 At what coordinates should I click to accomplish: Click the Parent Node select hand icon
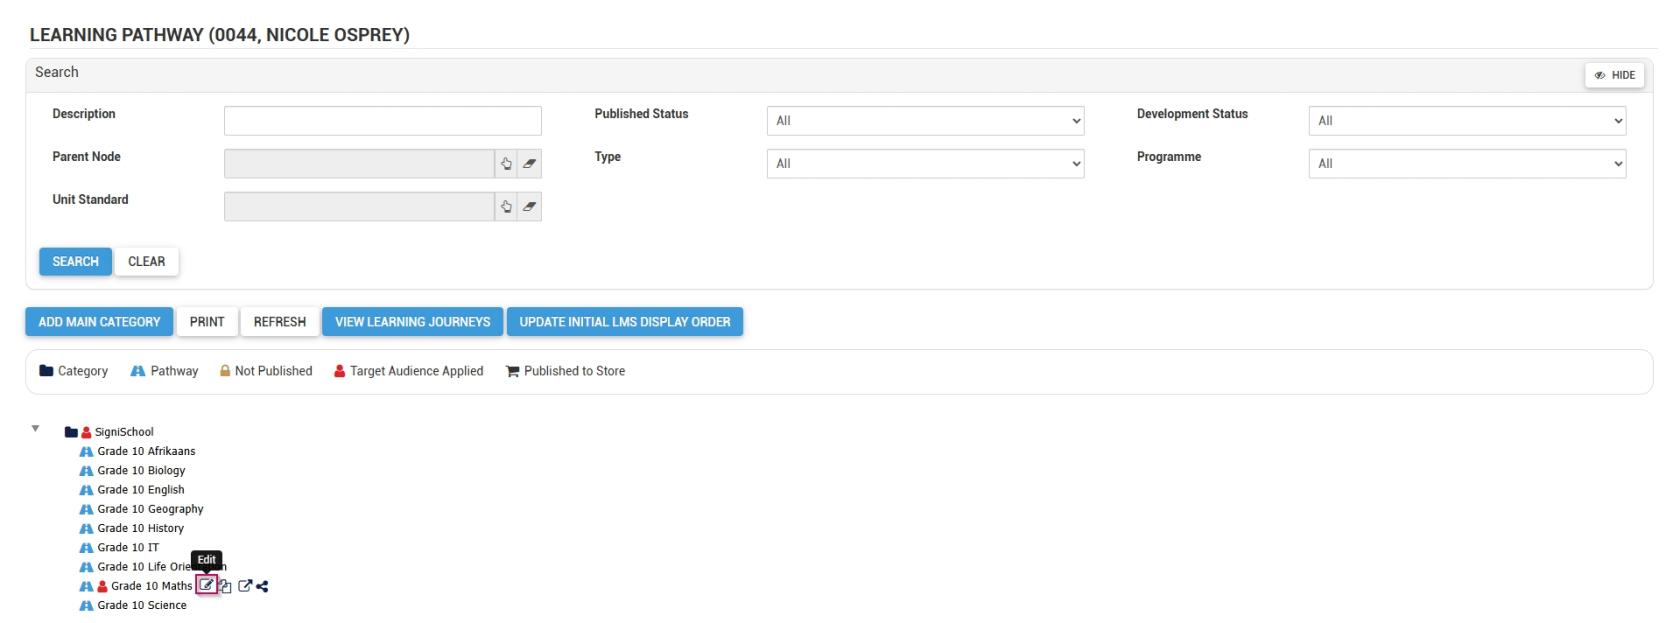tap(506, 164)
